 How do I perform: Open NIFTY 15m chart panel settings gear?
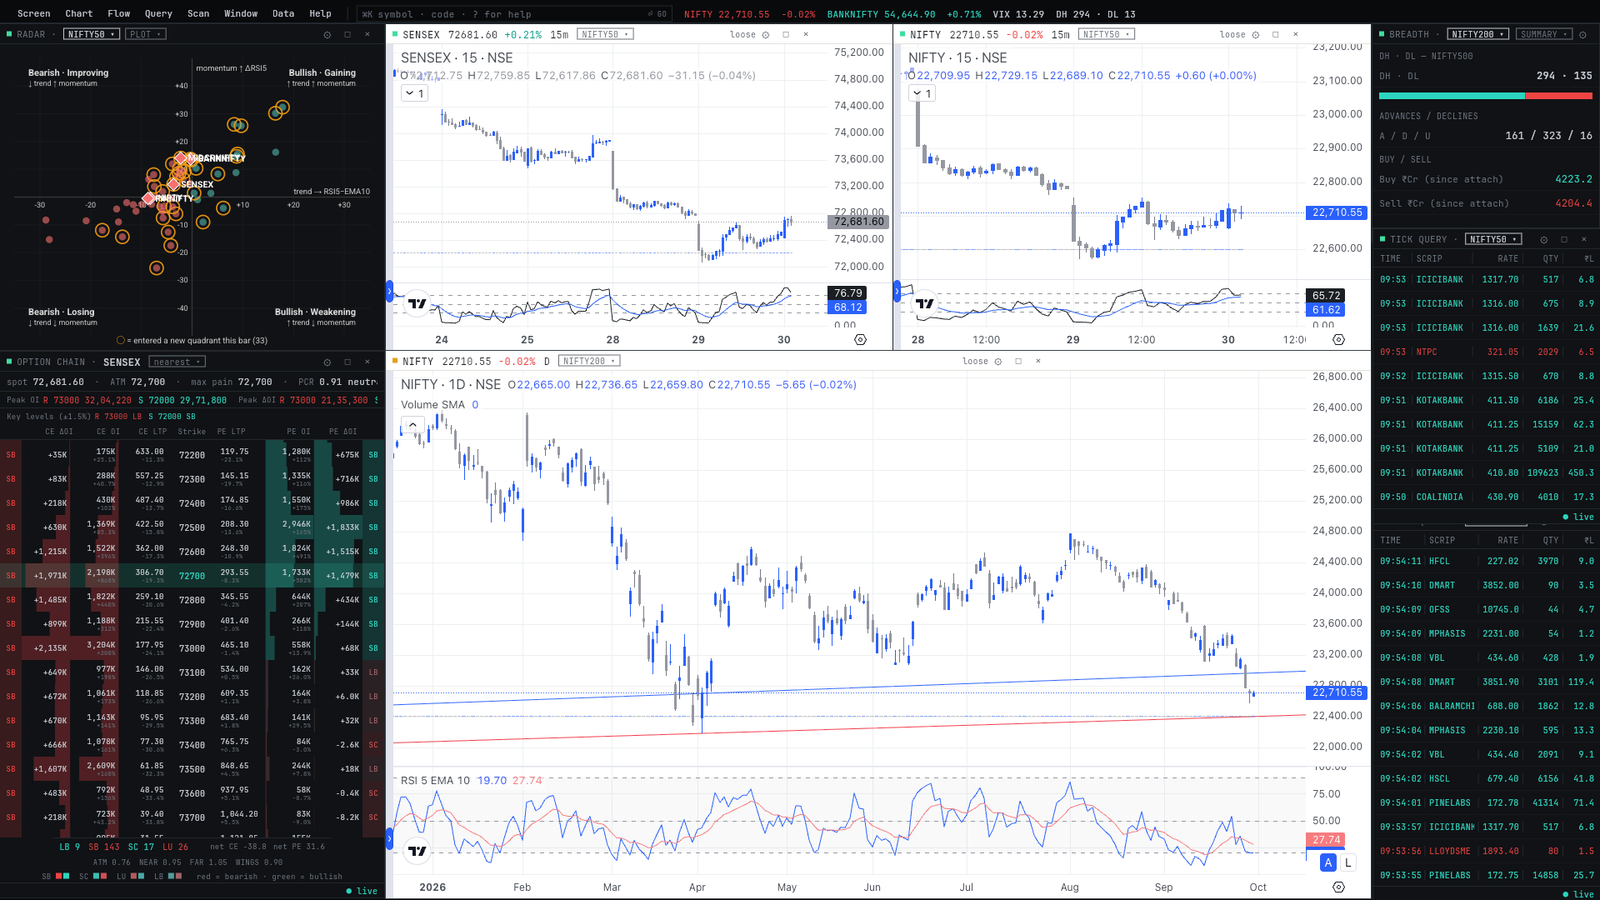point(1256,34)
